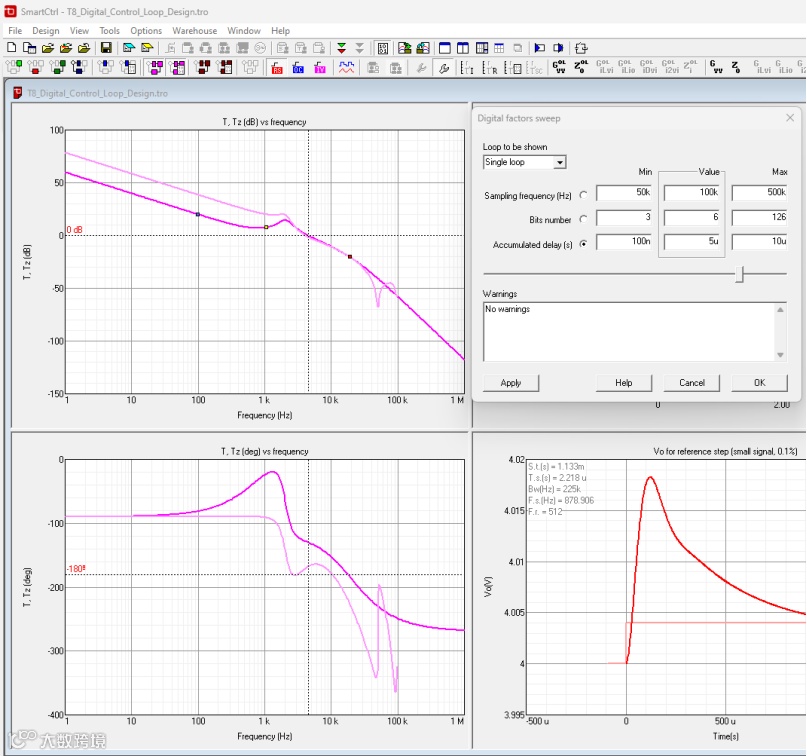The image size is (807, 756).
Task: Select the Sampling frequency sweep radio button
Action: [584, 193]
